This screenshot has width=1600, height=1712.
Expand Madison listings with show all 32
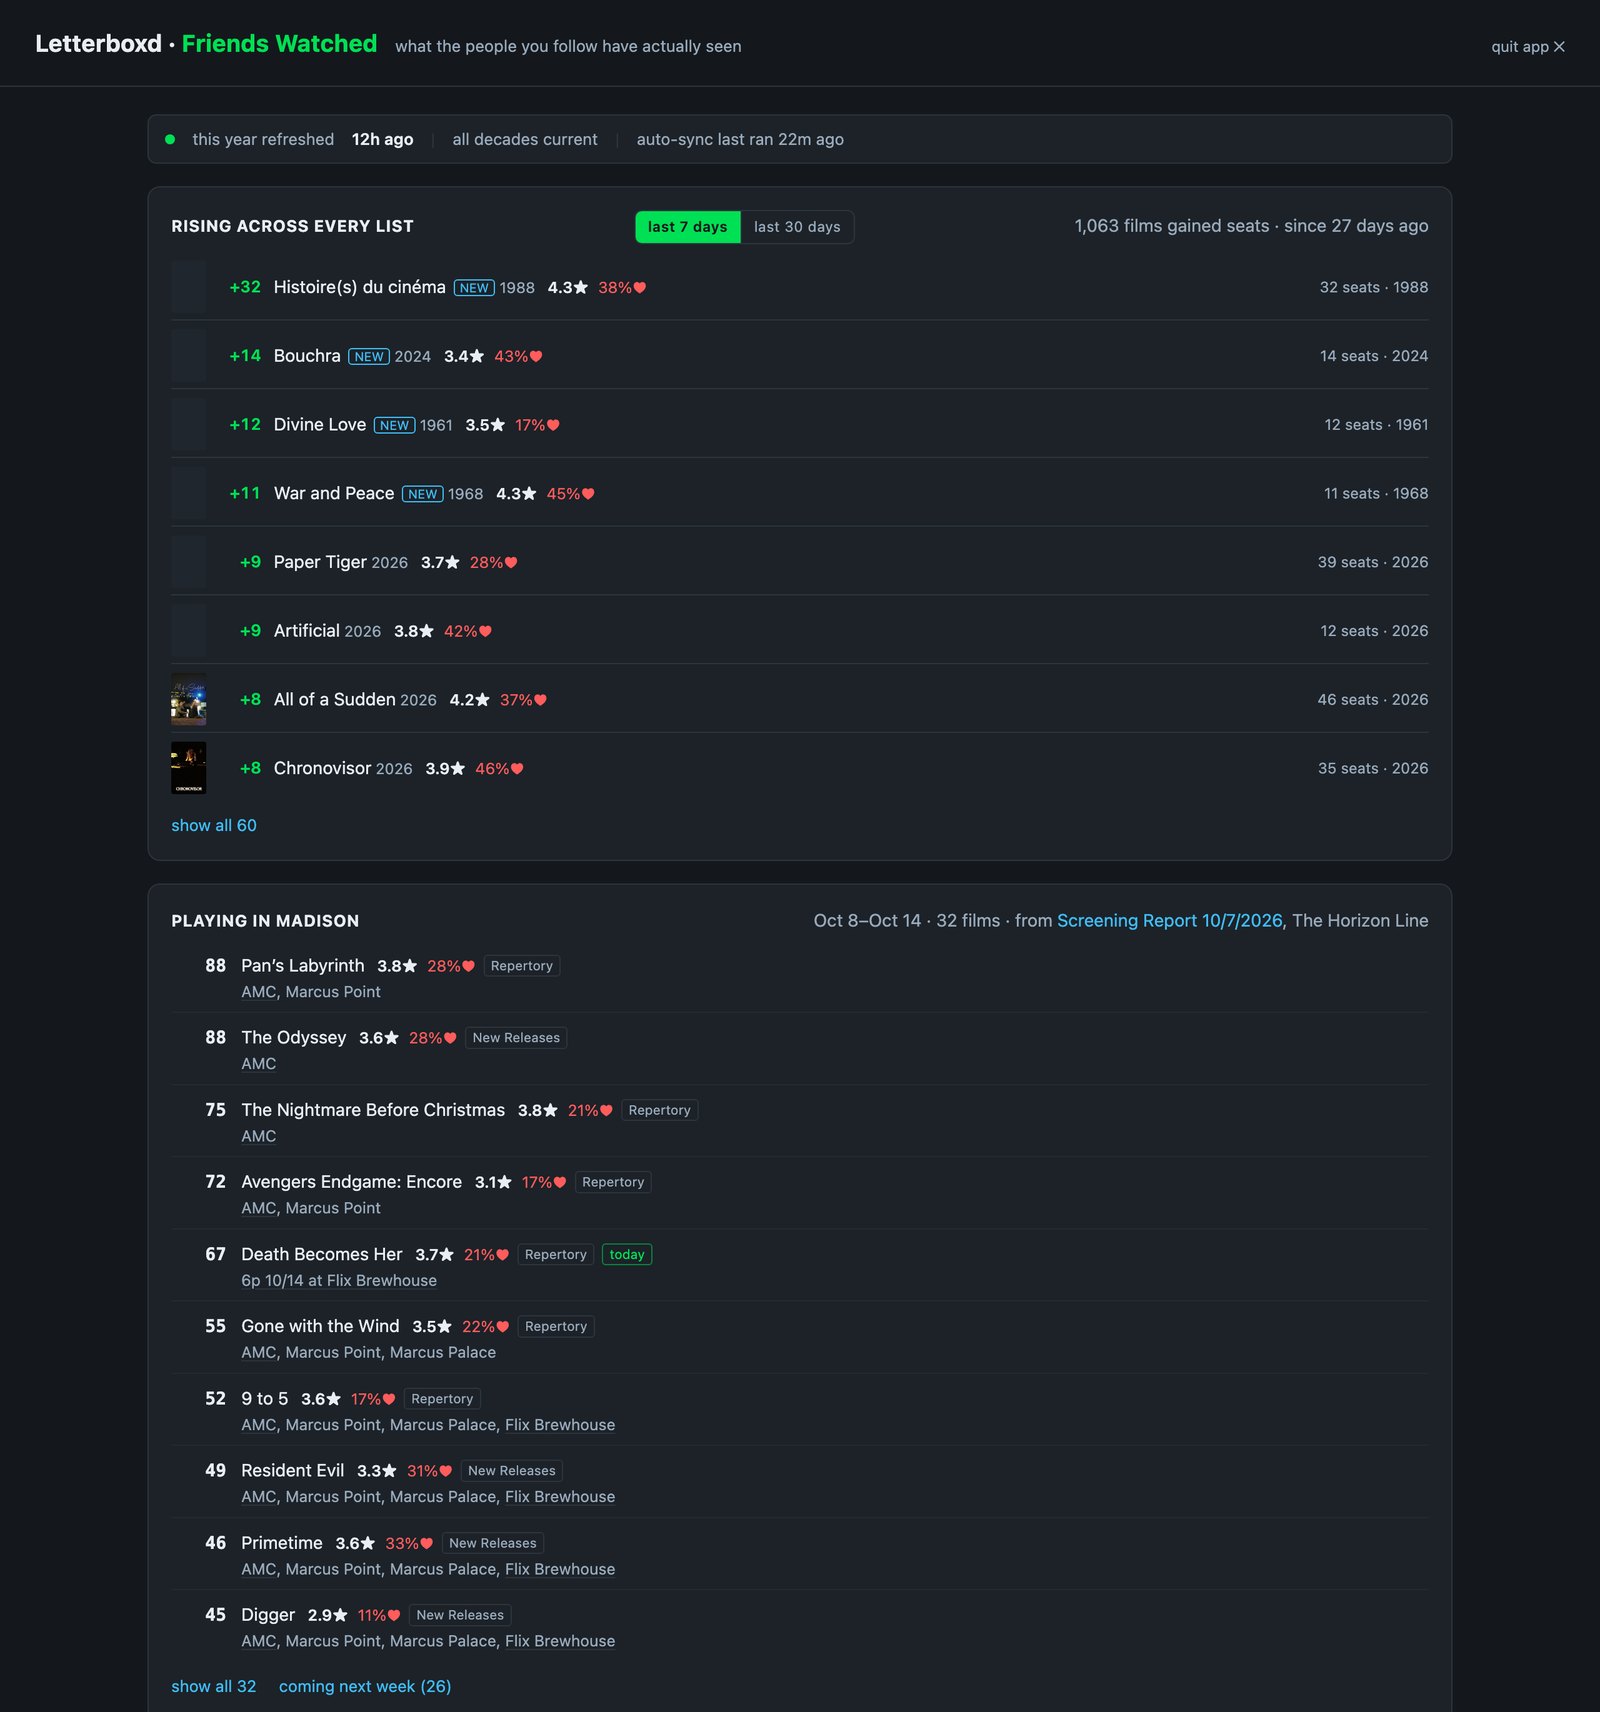click(214, 1686)
